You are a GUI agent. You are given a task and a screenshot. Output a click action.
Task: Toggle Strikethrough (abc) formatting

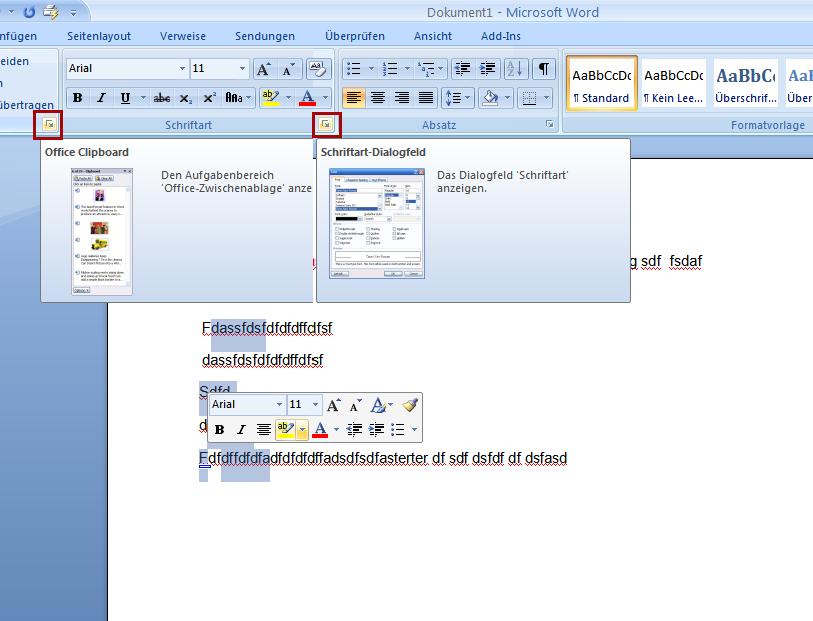tap(162, 97)
